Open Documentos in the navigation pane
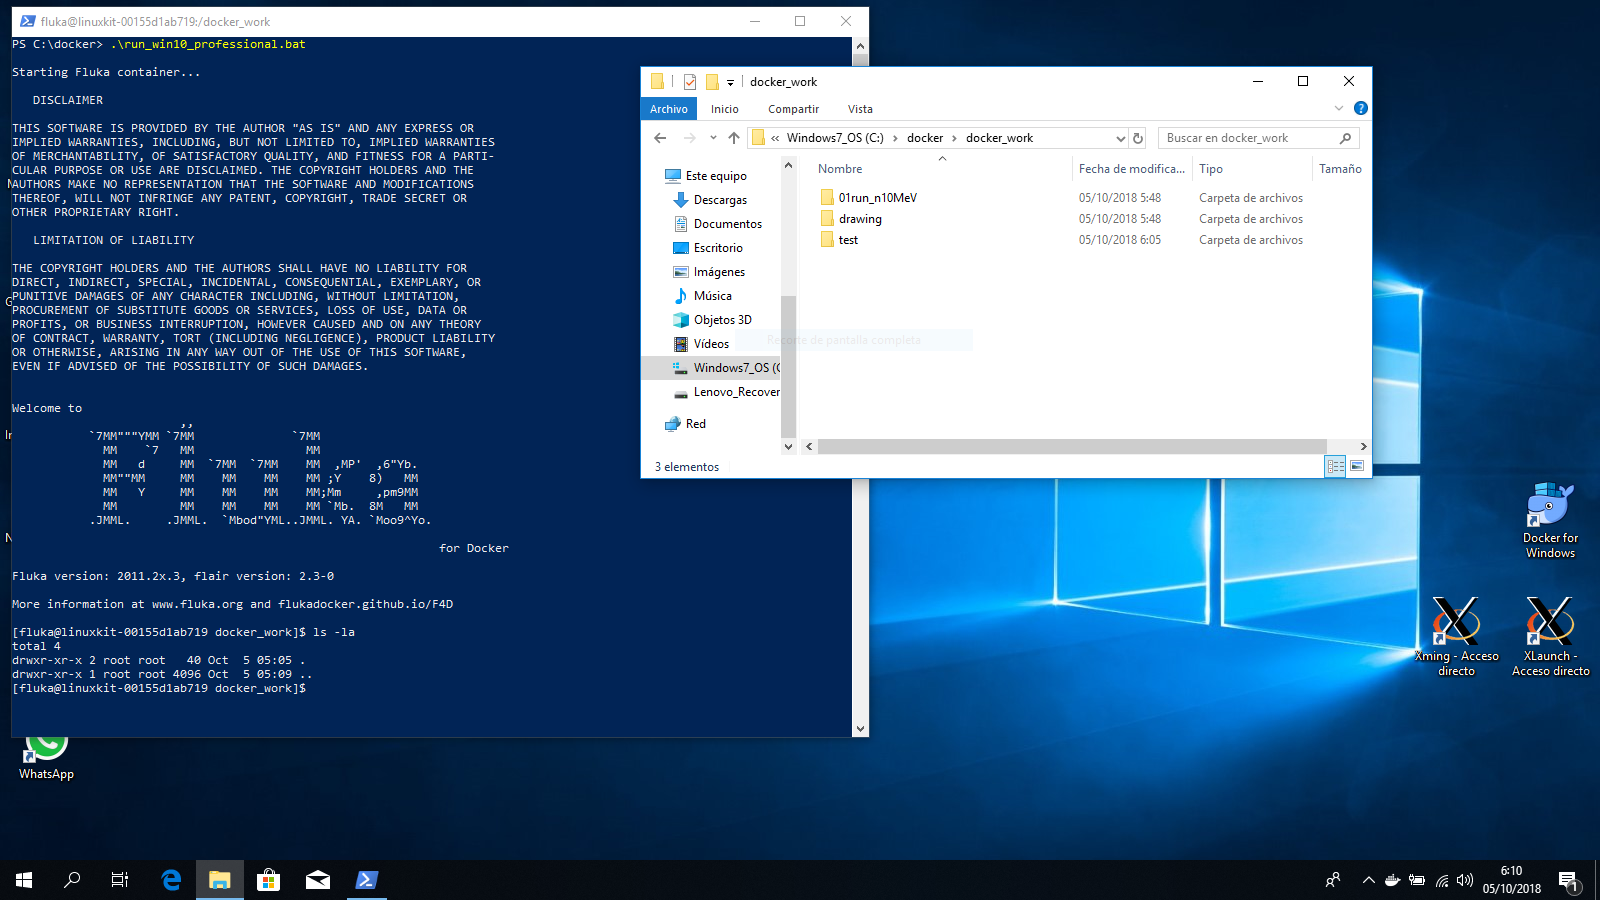This screenshot has width=1600, height=900. [x=728, y=224]
